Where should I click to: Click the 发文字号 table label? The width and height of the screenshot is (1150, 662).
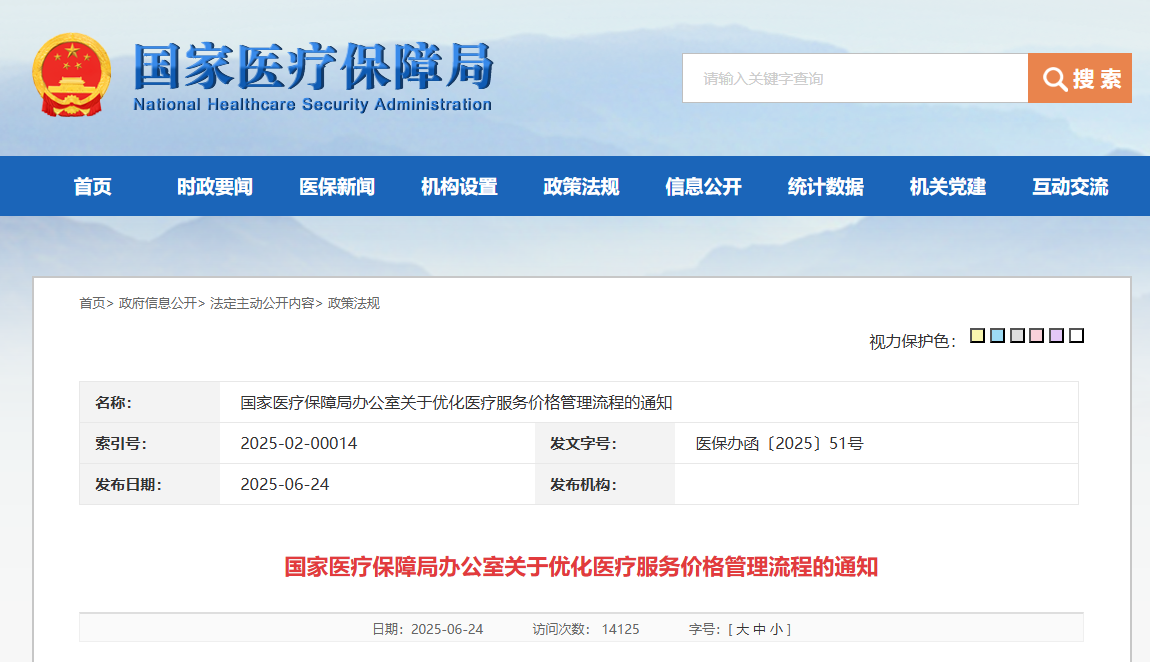tap(583, 444)
